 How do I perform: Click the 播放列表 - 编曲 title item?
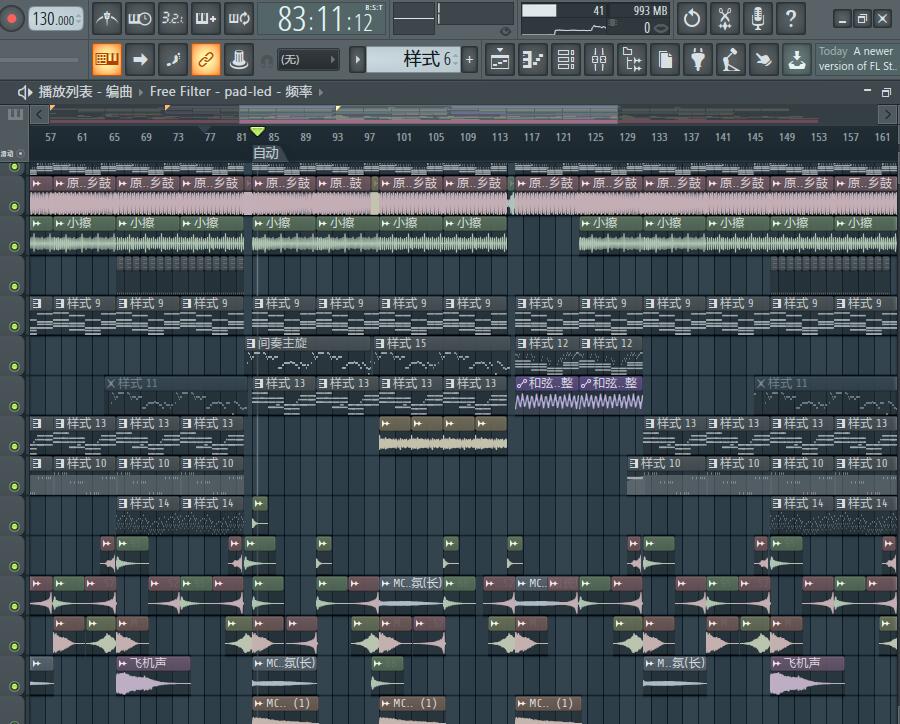[x=85, y=92]
